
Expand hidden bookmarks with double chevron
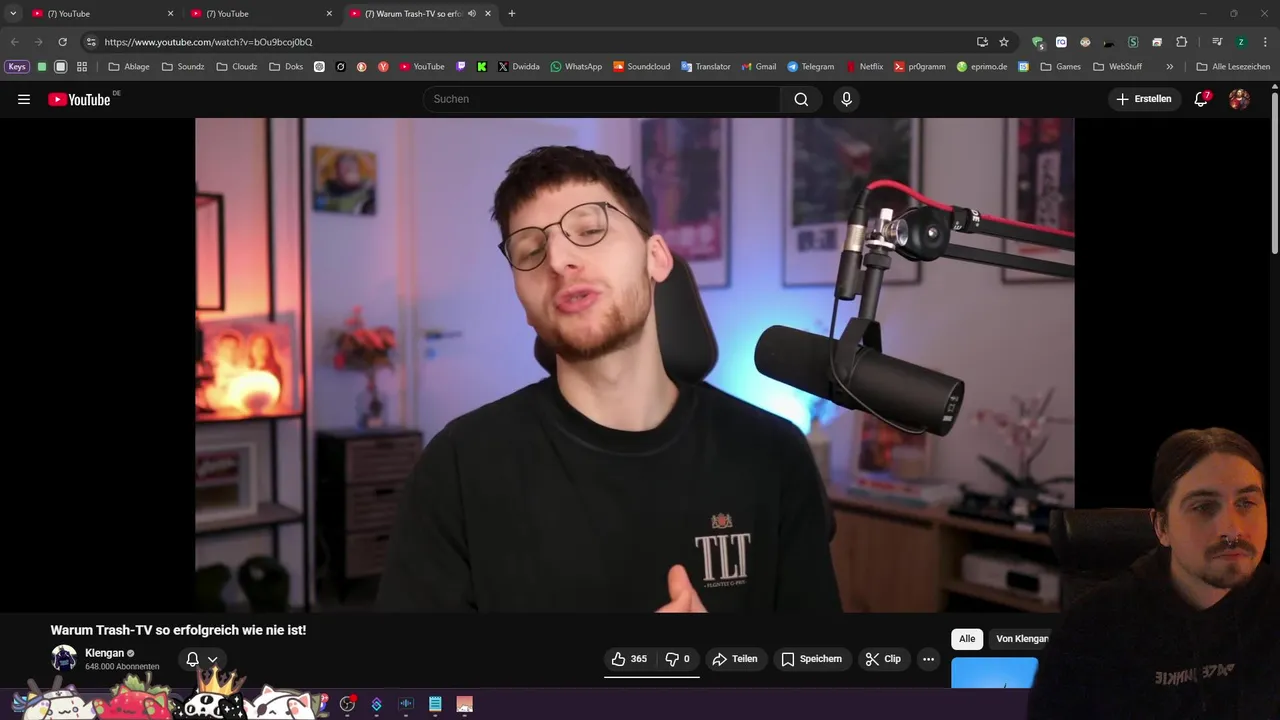click(1170, 67)
